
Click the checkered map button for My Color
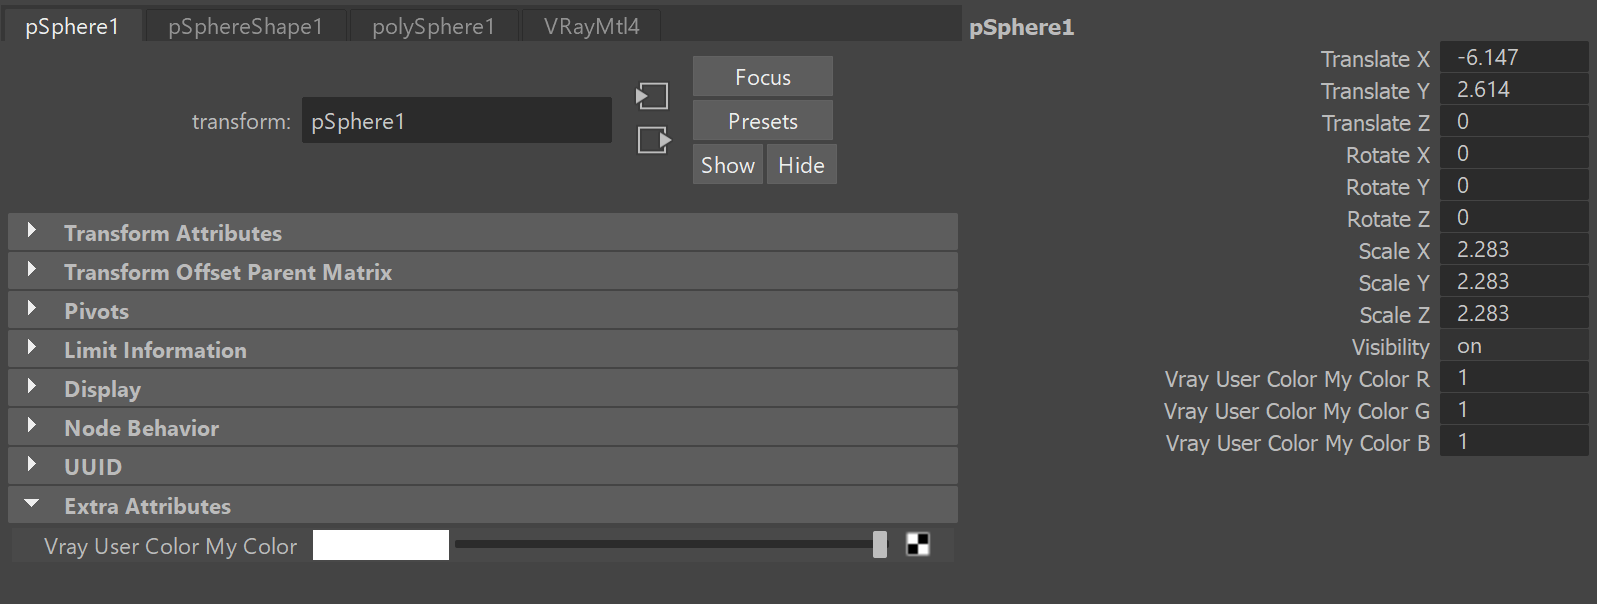918,544
